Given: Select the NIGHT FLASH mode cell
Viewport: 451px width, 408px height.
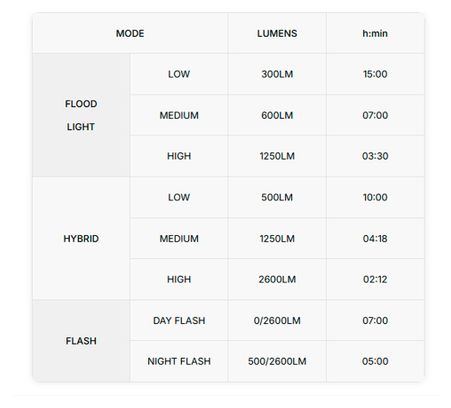Looking at the screenshot, I should pos(179,361).
